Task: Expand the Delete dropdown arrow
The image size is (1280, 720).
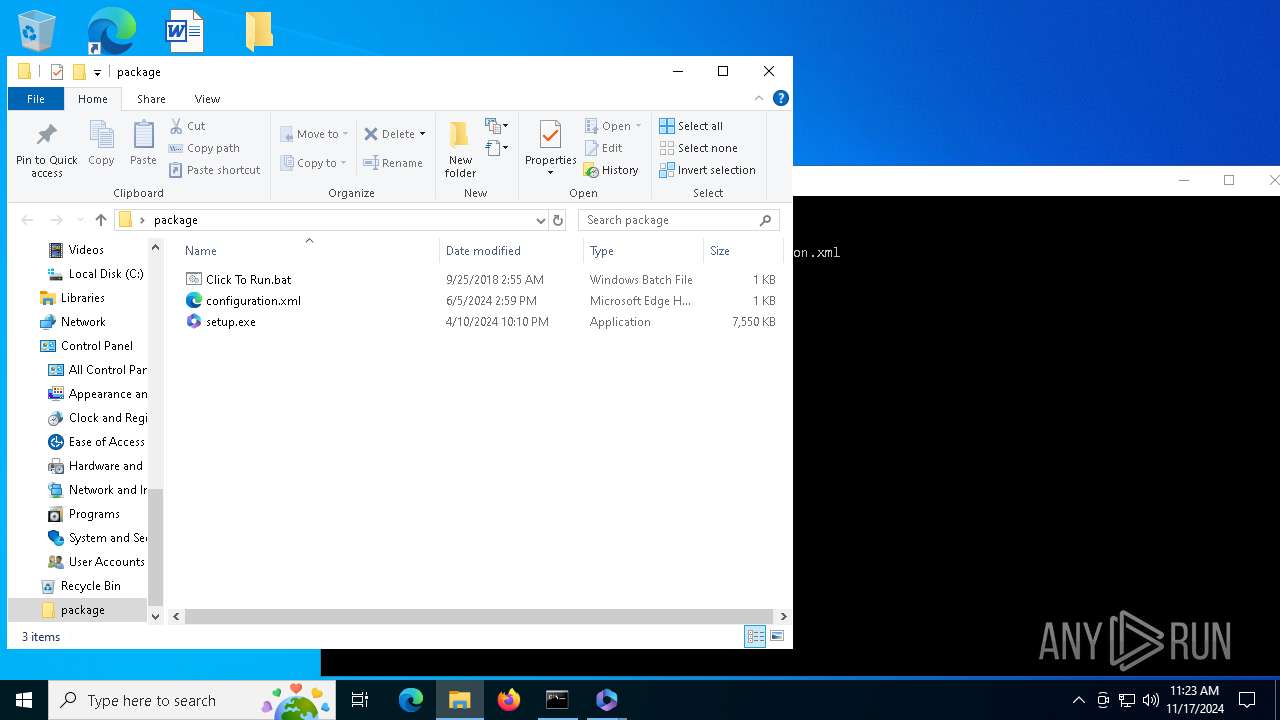Action: 422,134
